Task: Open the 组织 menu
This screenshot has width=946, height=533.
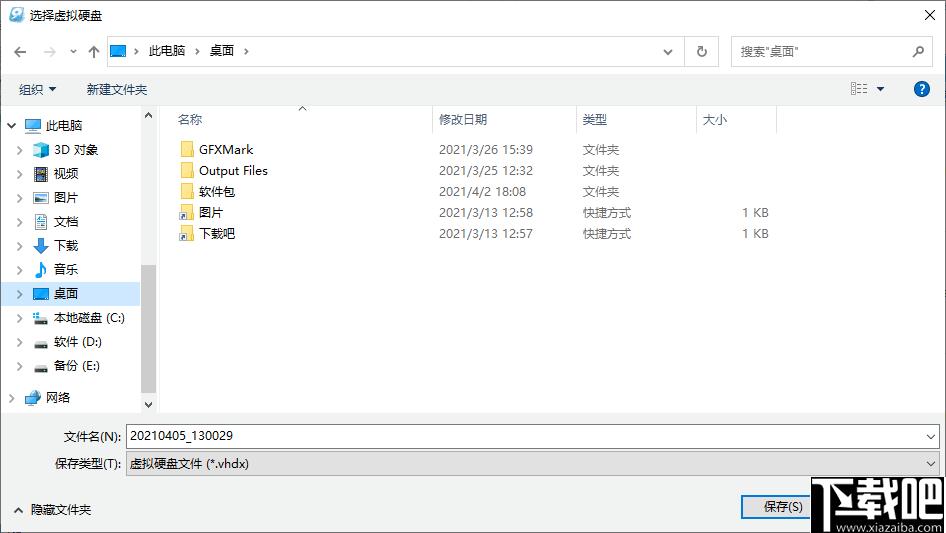Action: (38, 89)
